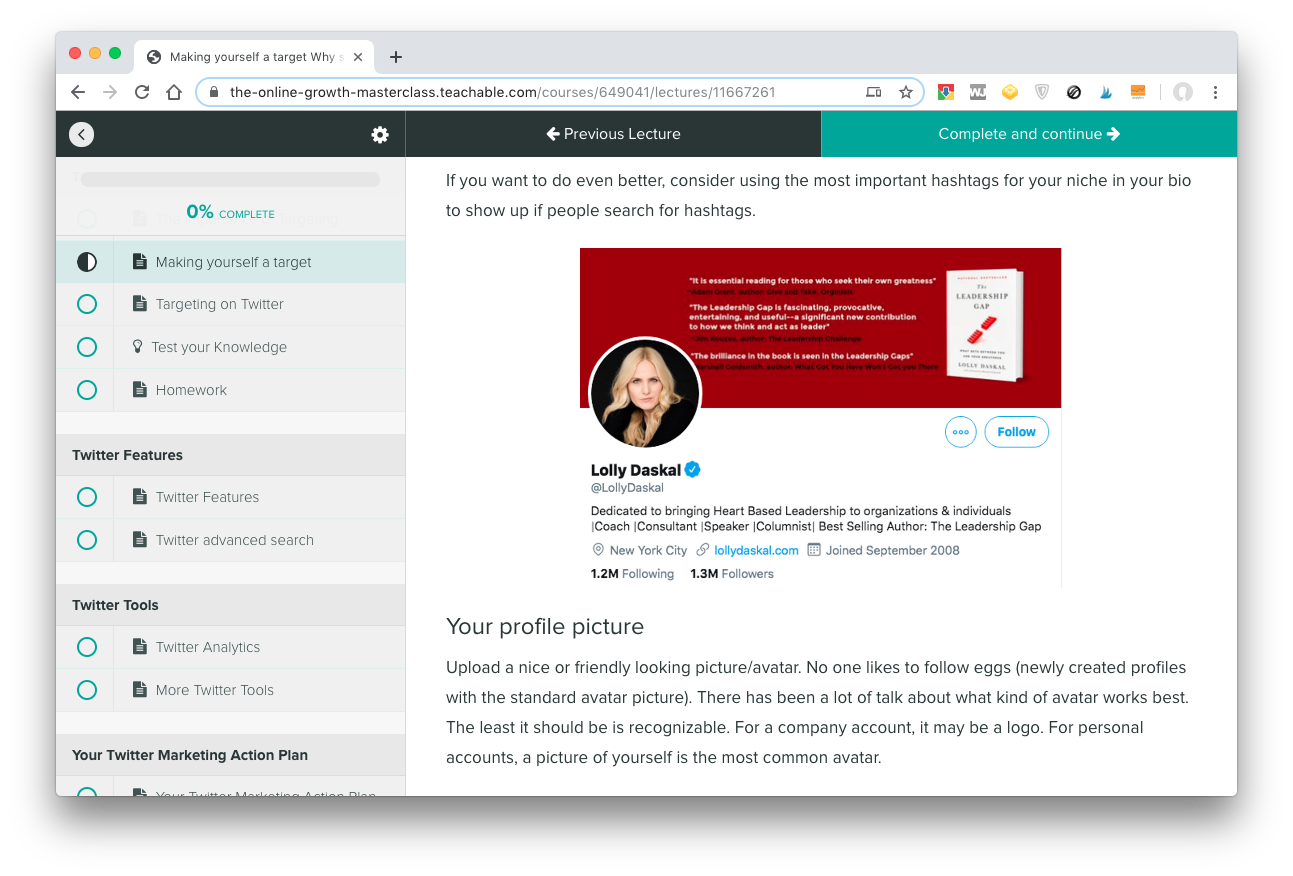This screenshot has width=1293, height=876.
Task: Toggle completion circle for Making yourself a target
Action: point(87,262)
